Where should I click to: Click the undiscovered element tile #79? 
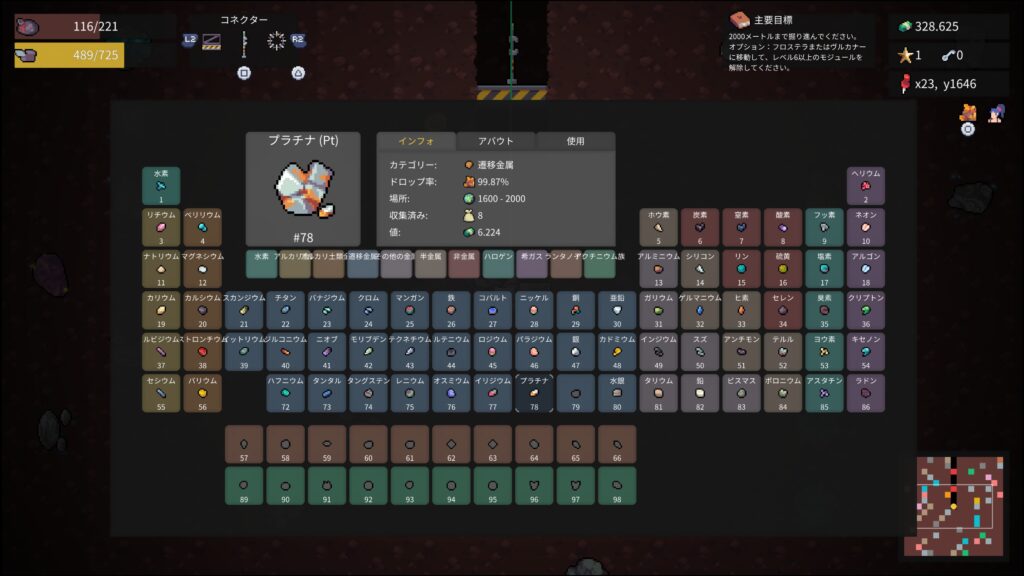pos(575,393)
